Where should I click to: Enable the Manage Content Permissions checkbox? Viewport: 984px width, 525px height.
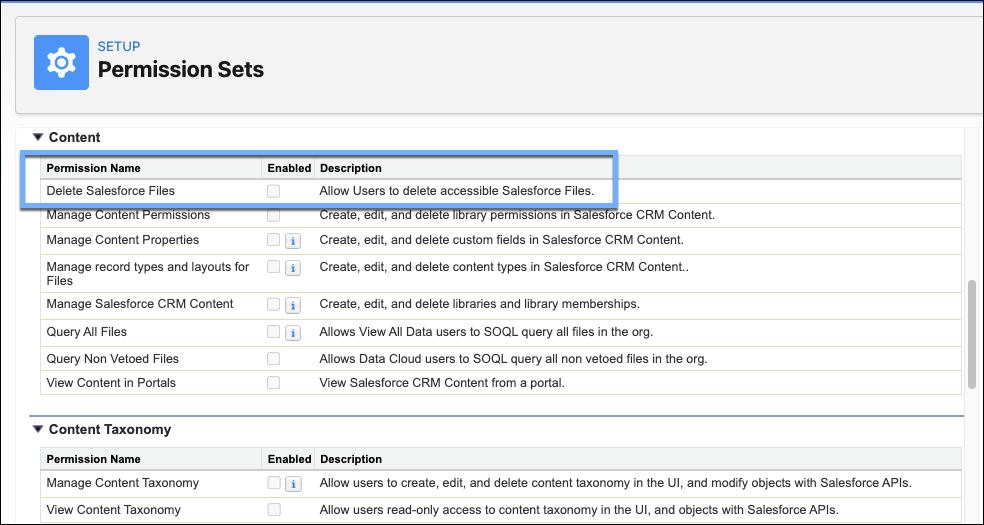click(x=273, y=215)
